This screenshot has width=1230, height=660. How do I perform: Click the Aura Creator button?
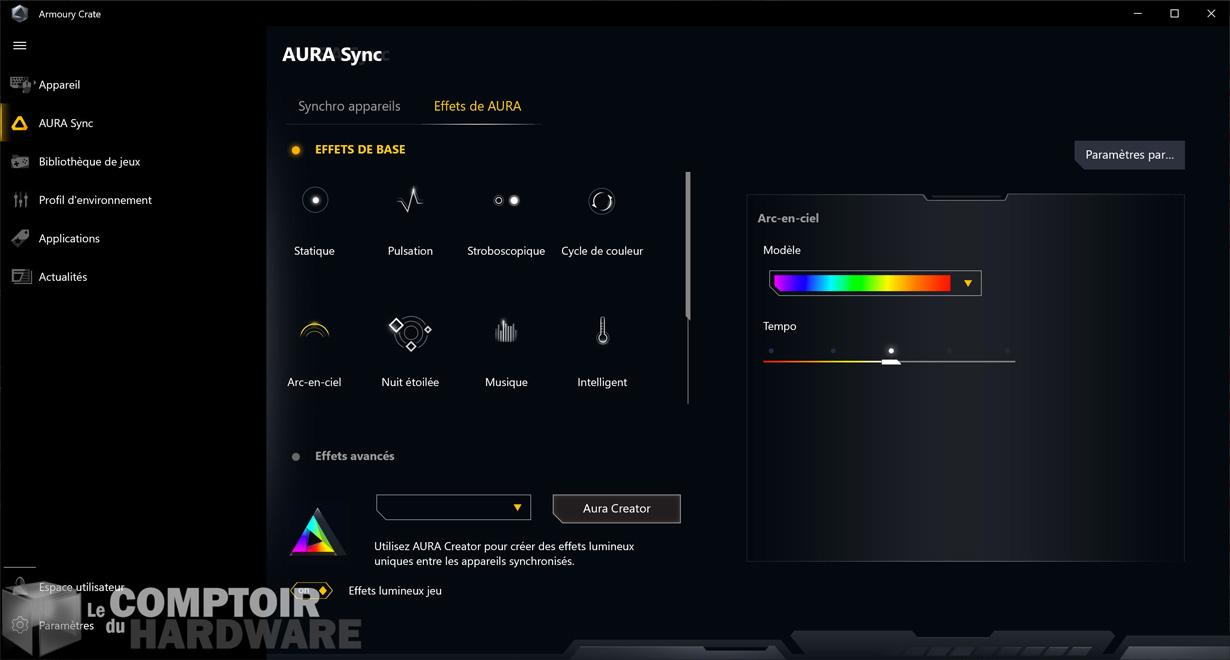point(616,508)
